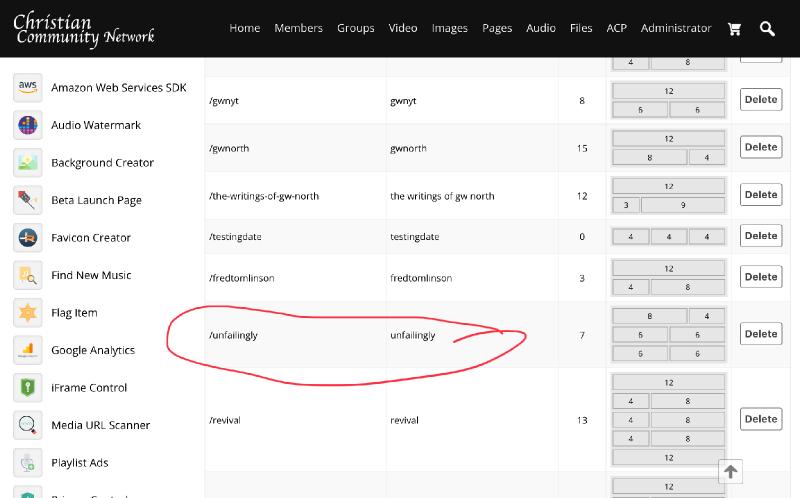Screen dimensions: 800x498
Task: Open the Beta Launch Page icon
Action: (x=28, y=200)
